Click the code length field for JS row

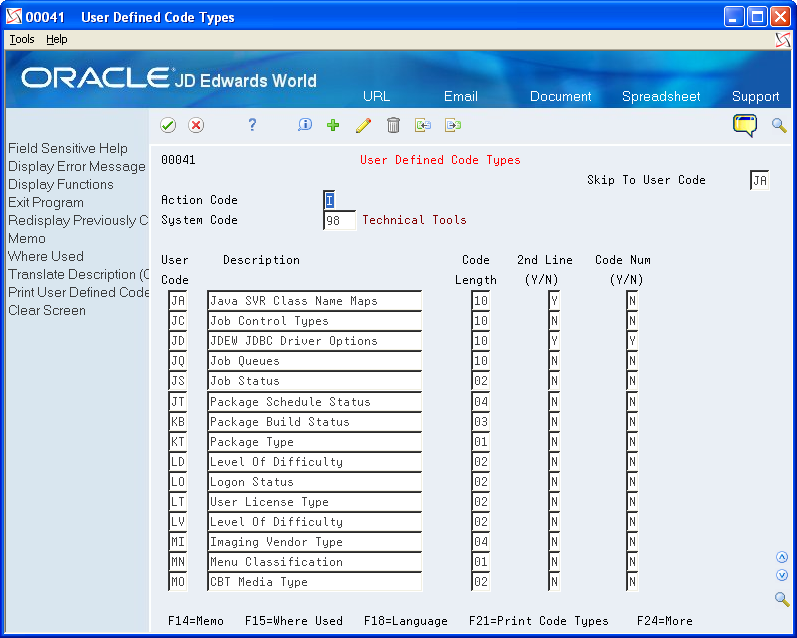click(x=480, y=381)
